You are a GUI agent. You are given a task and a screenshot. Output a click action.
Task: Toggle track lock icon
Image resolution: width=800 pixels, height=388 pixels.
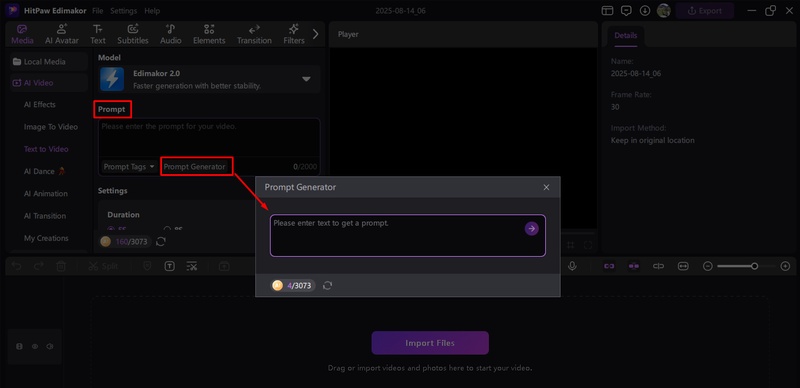(x=19, y=347)
